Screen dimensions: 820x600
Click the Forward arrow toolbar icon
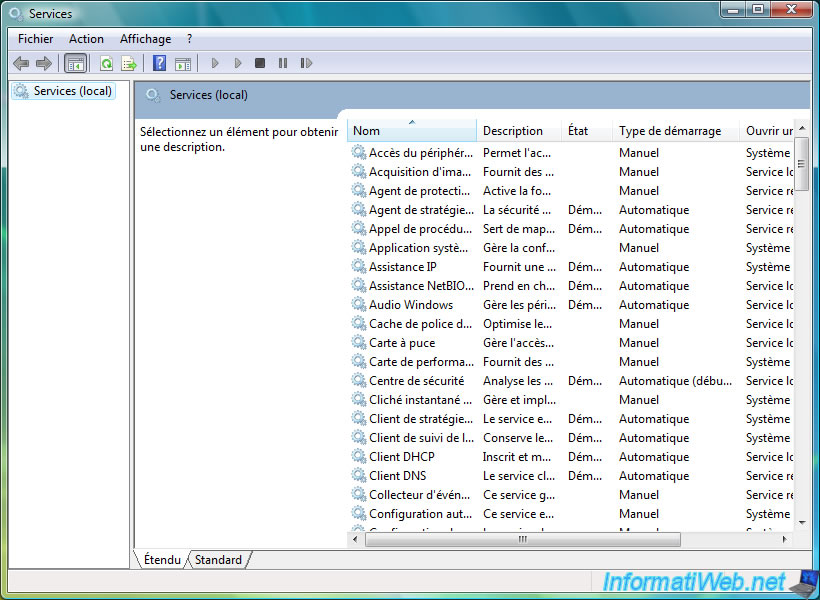point(43,63)
